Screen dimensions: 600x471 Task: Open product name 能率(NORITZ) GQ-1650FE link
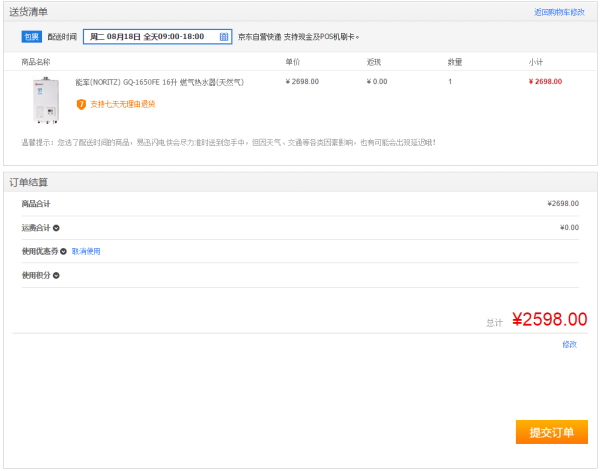(160, 82)
